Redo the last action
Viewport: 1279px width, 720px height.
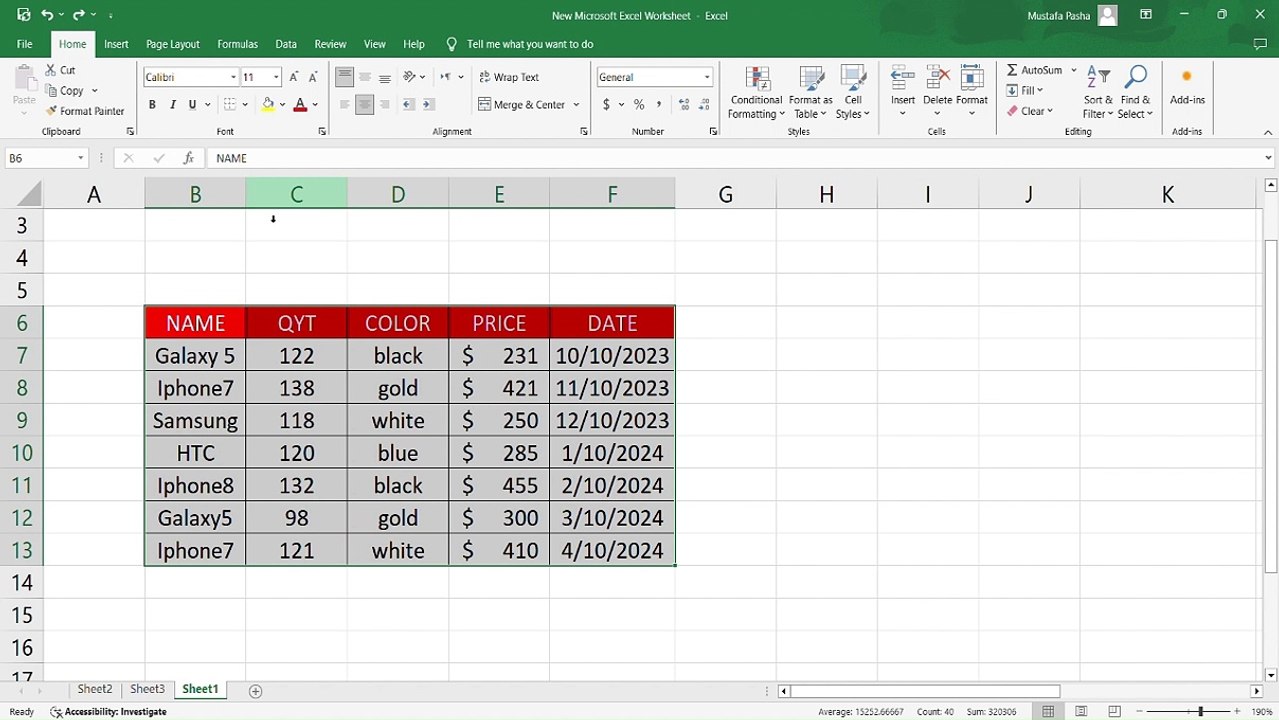point(78,15)
